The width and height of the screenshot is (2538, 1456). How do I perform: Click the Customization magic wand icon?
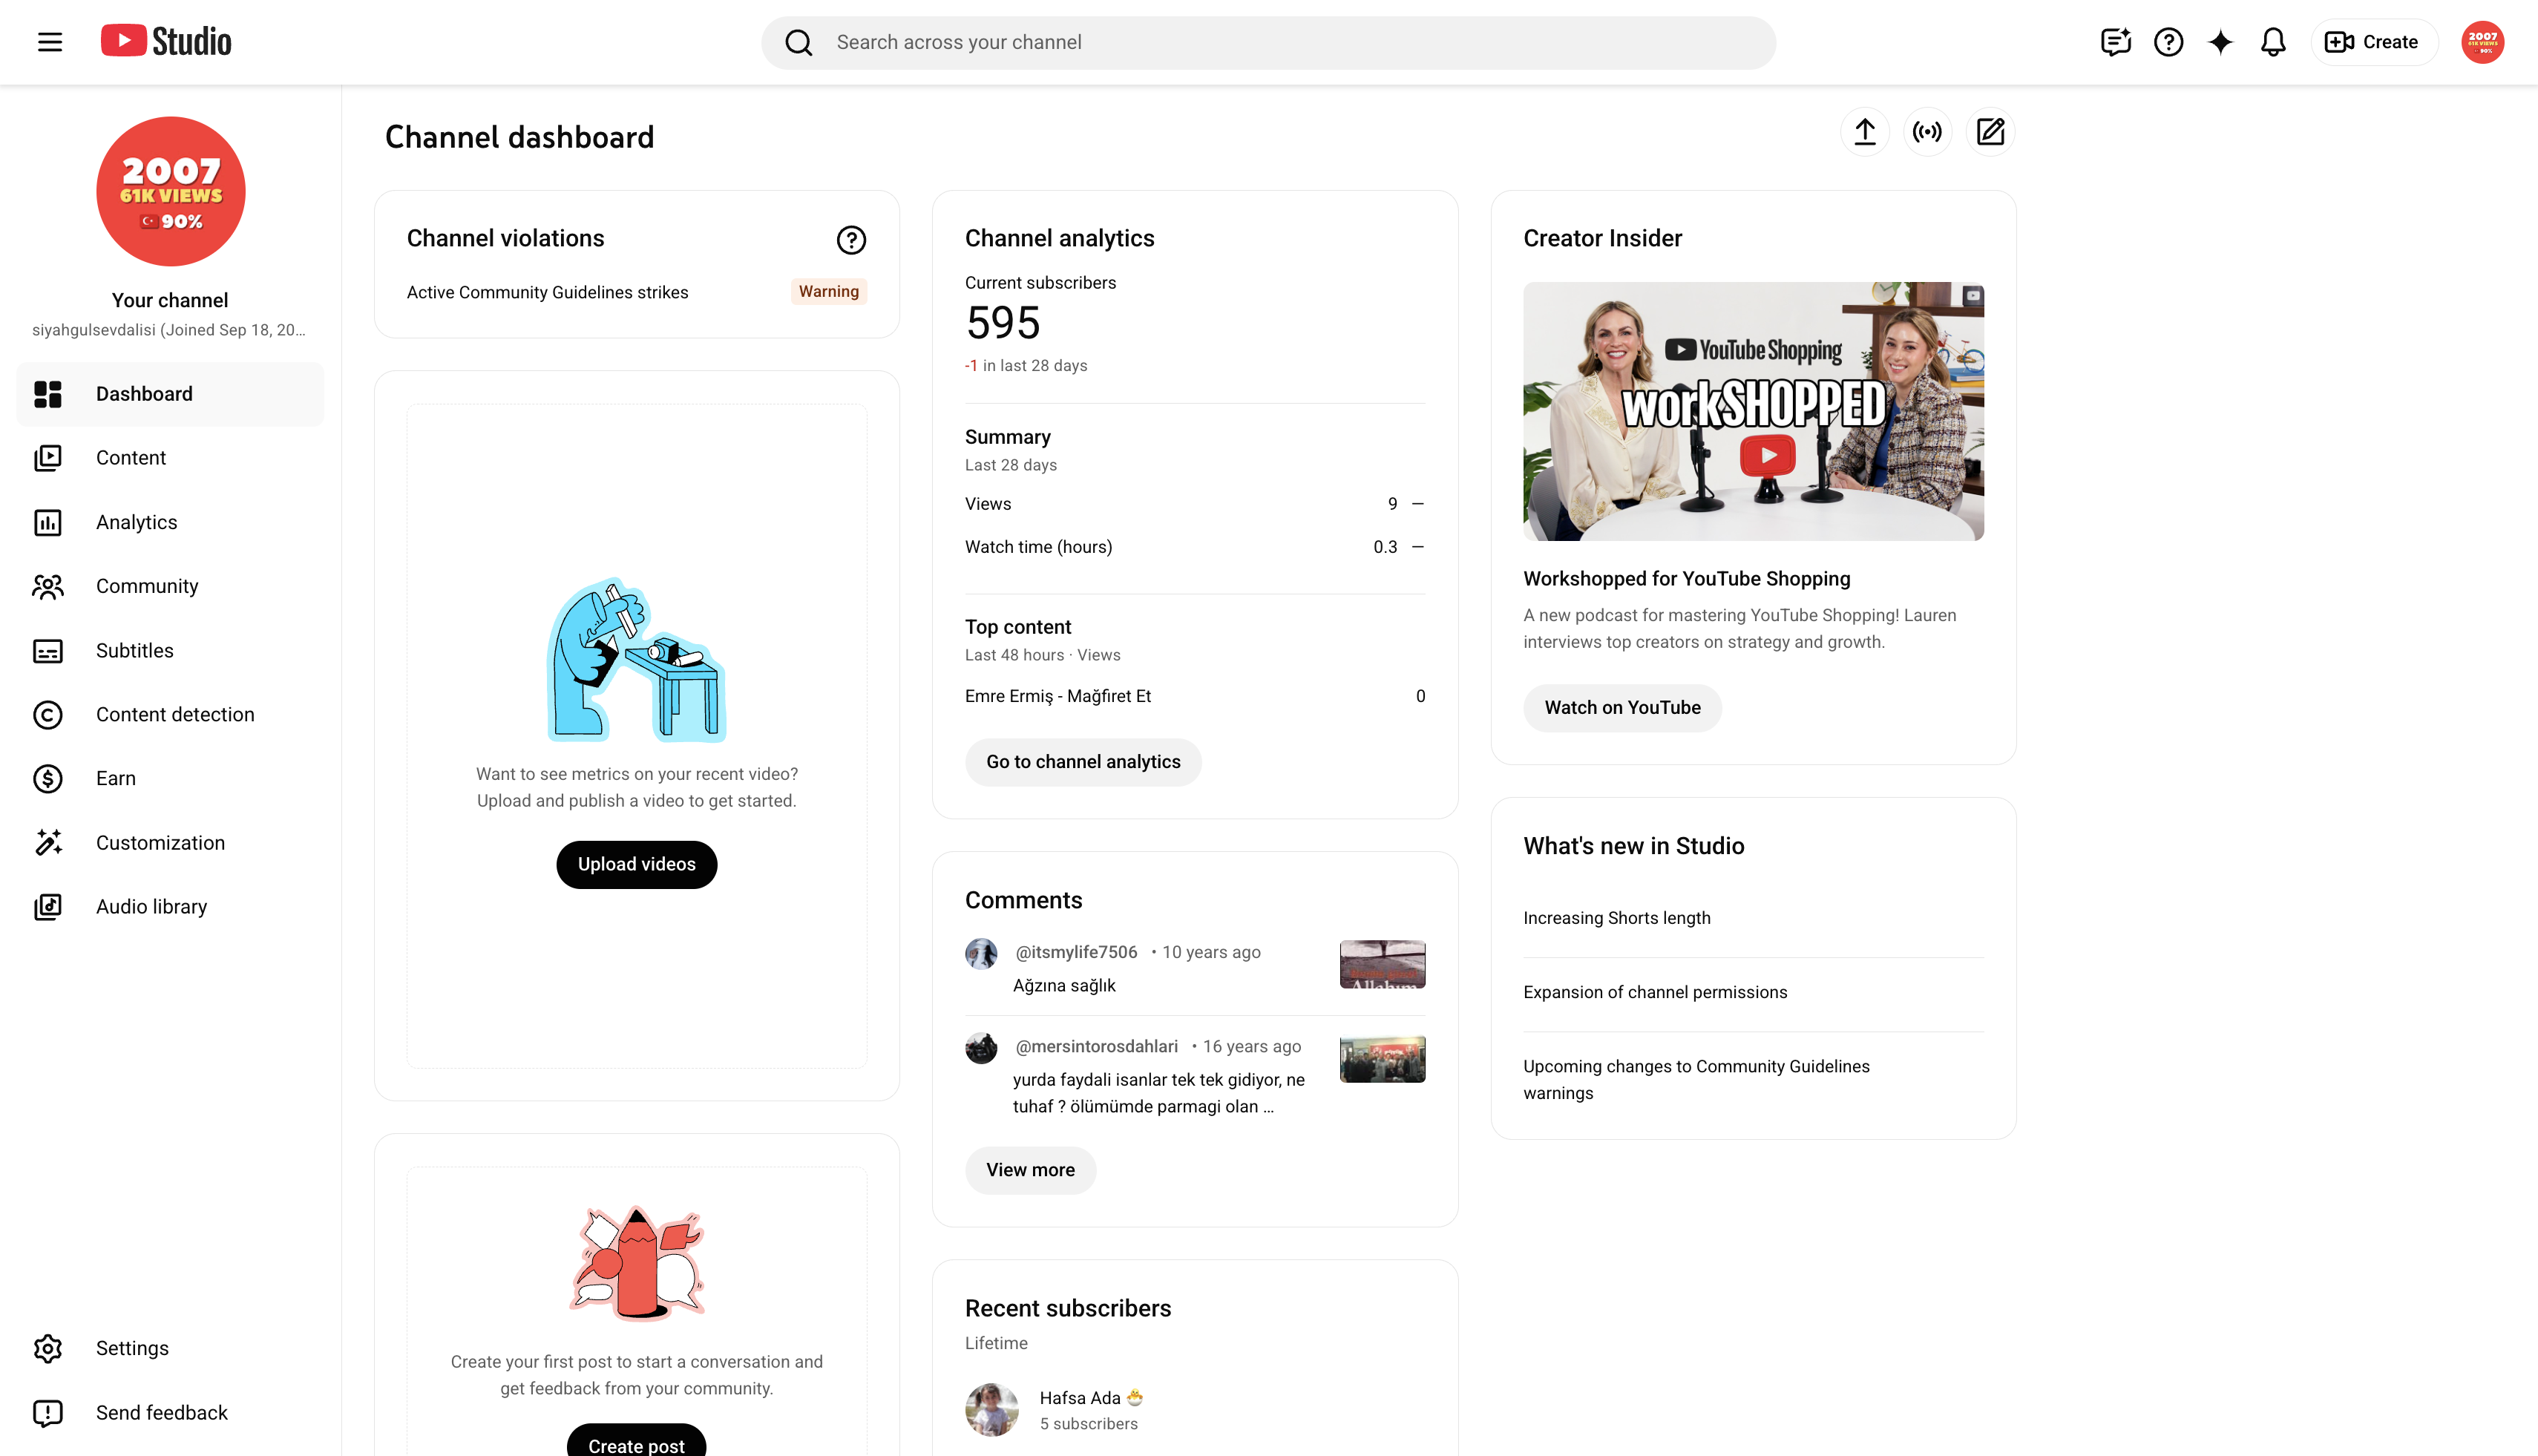[x=48, y=843]
